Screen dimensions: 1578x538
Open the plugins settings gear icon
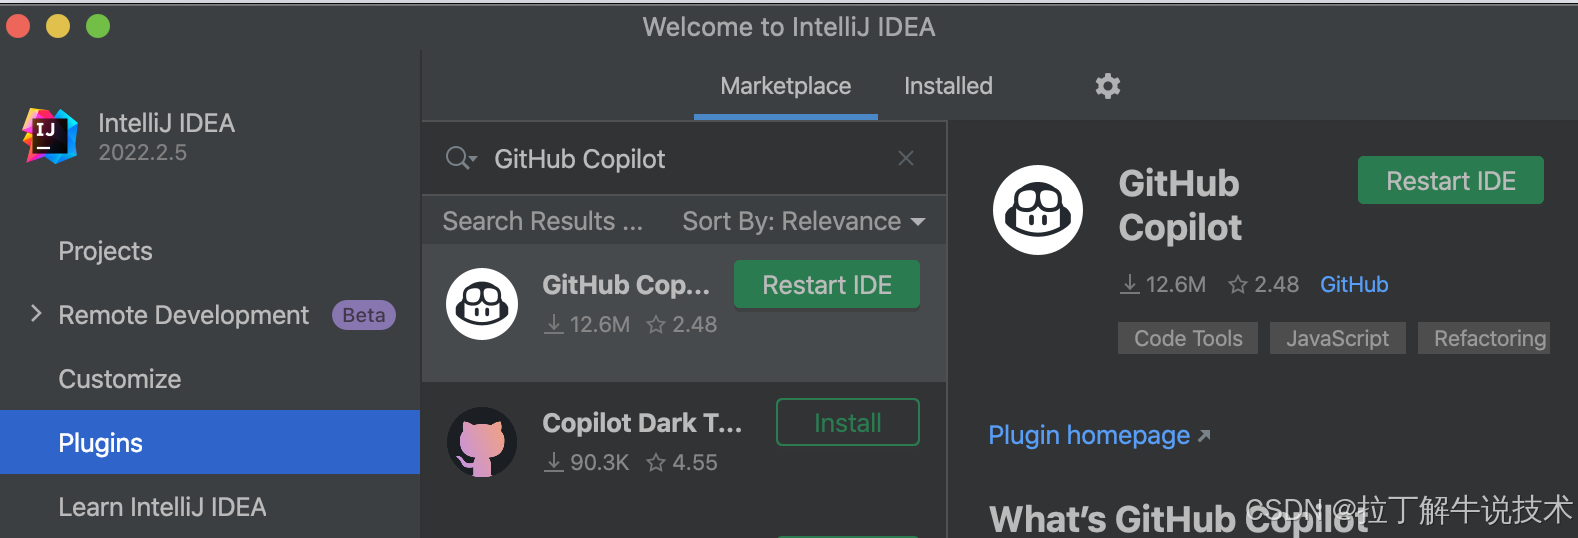(1107, 86)
